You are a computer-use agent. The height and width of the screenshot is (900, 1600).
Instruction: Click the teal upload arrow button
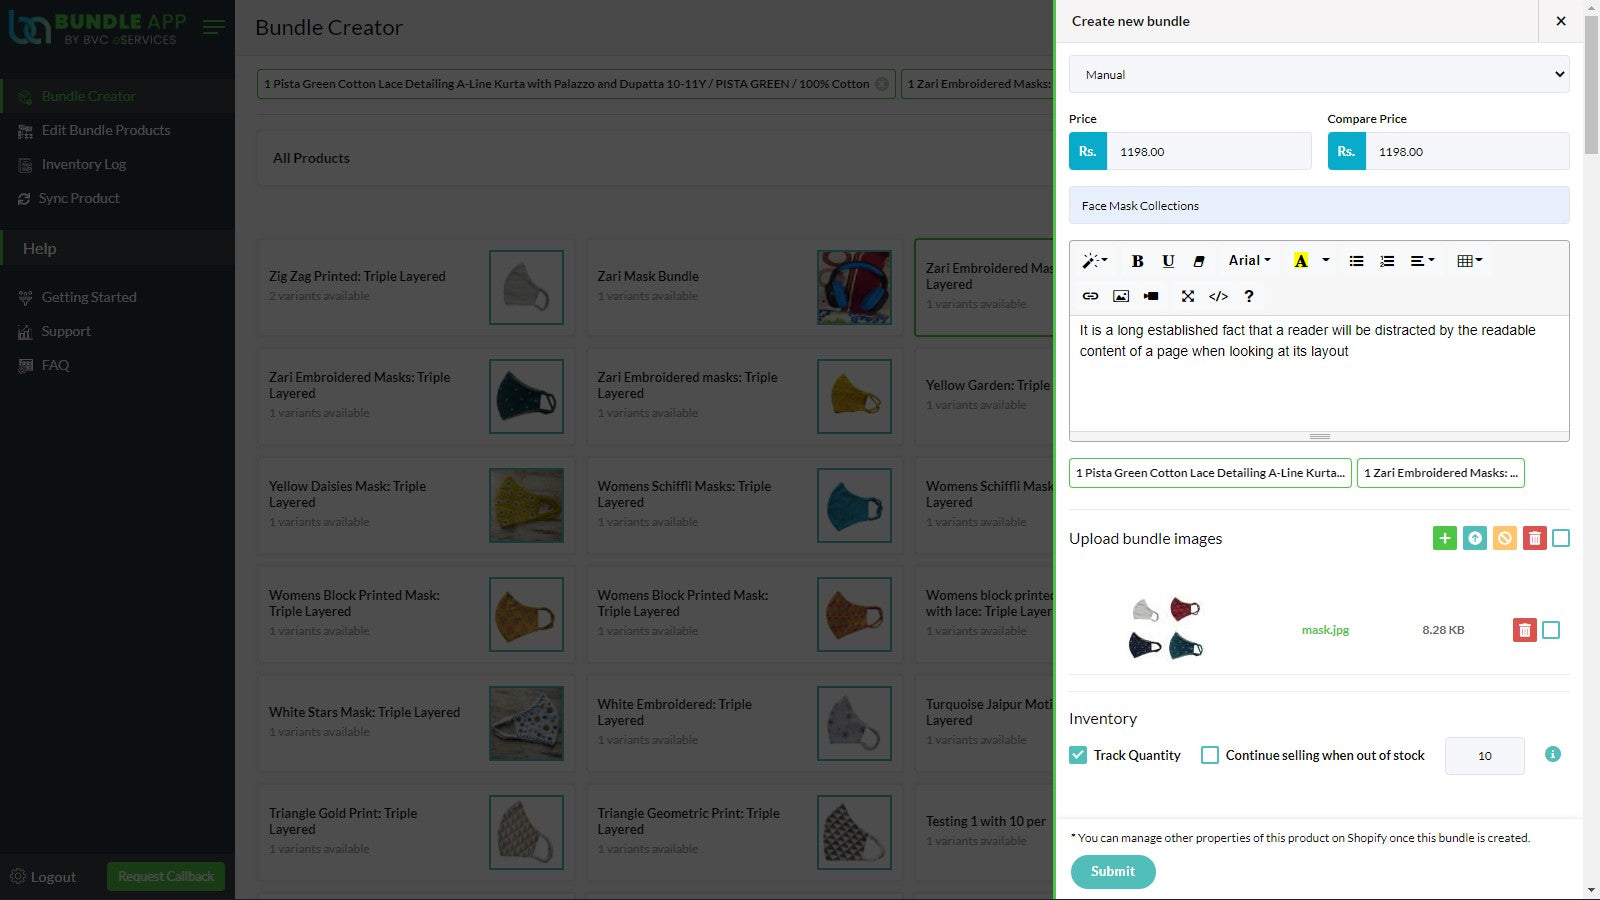pos(1475,539)
